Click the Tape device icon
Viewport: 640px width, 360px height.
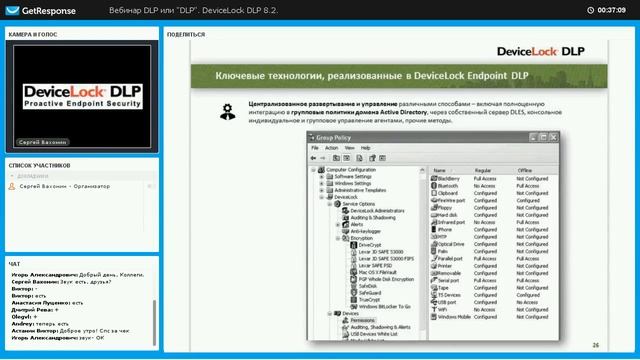tap(434, 288)
